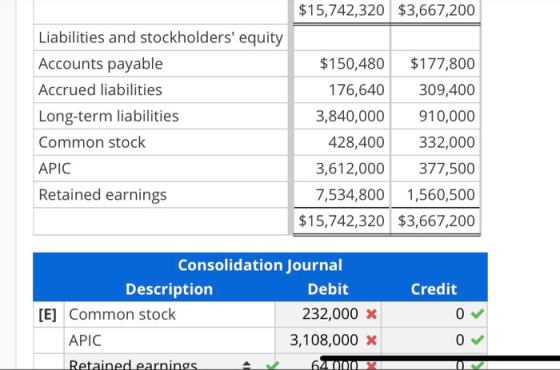Select the 1,560,500 retained earnings value

441,195
